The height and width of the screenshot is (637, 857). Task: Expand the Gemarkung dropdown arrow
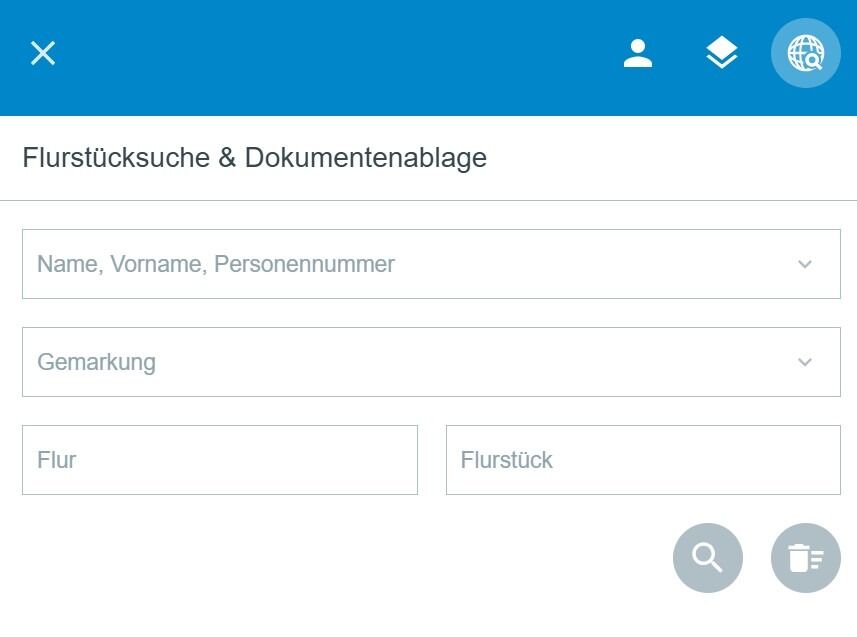805,362
